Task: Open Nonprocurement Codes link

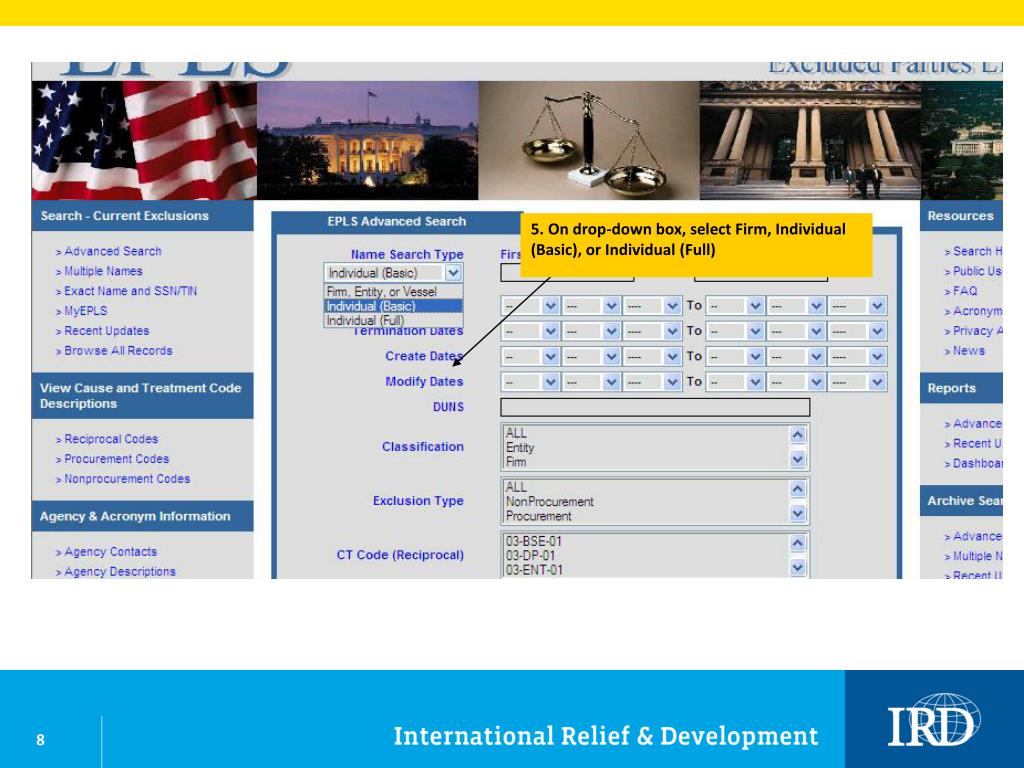Action: [127, 479]
